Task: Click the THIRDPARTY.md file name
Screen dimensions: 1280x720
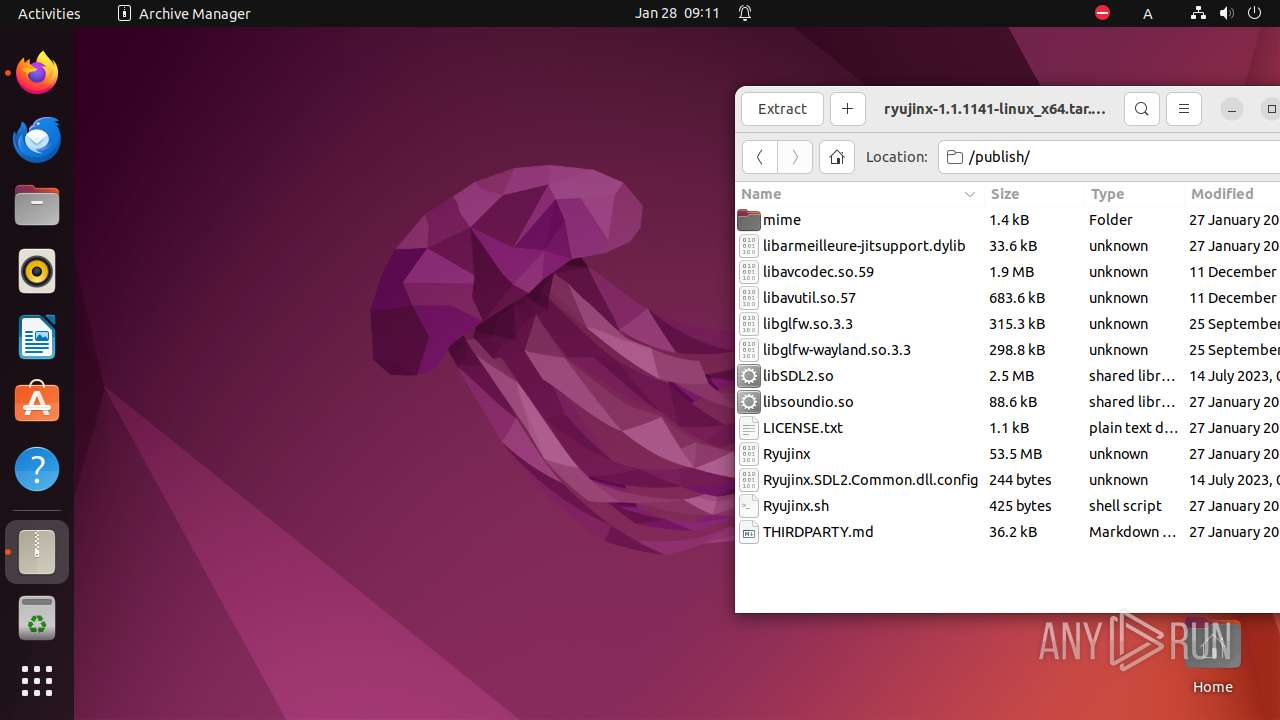Action: tap(818, 532)
